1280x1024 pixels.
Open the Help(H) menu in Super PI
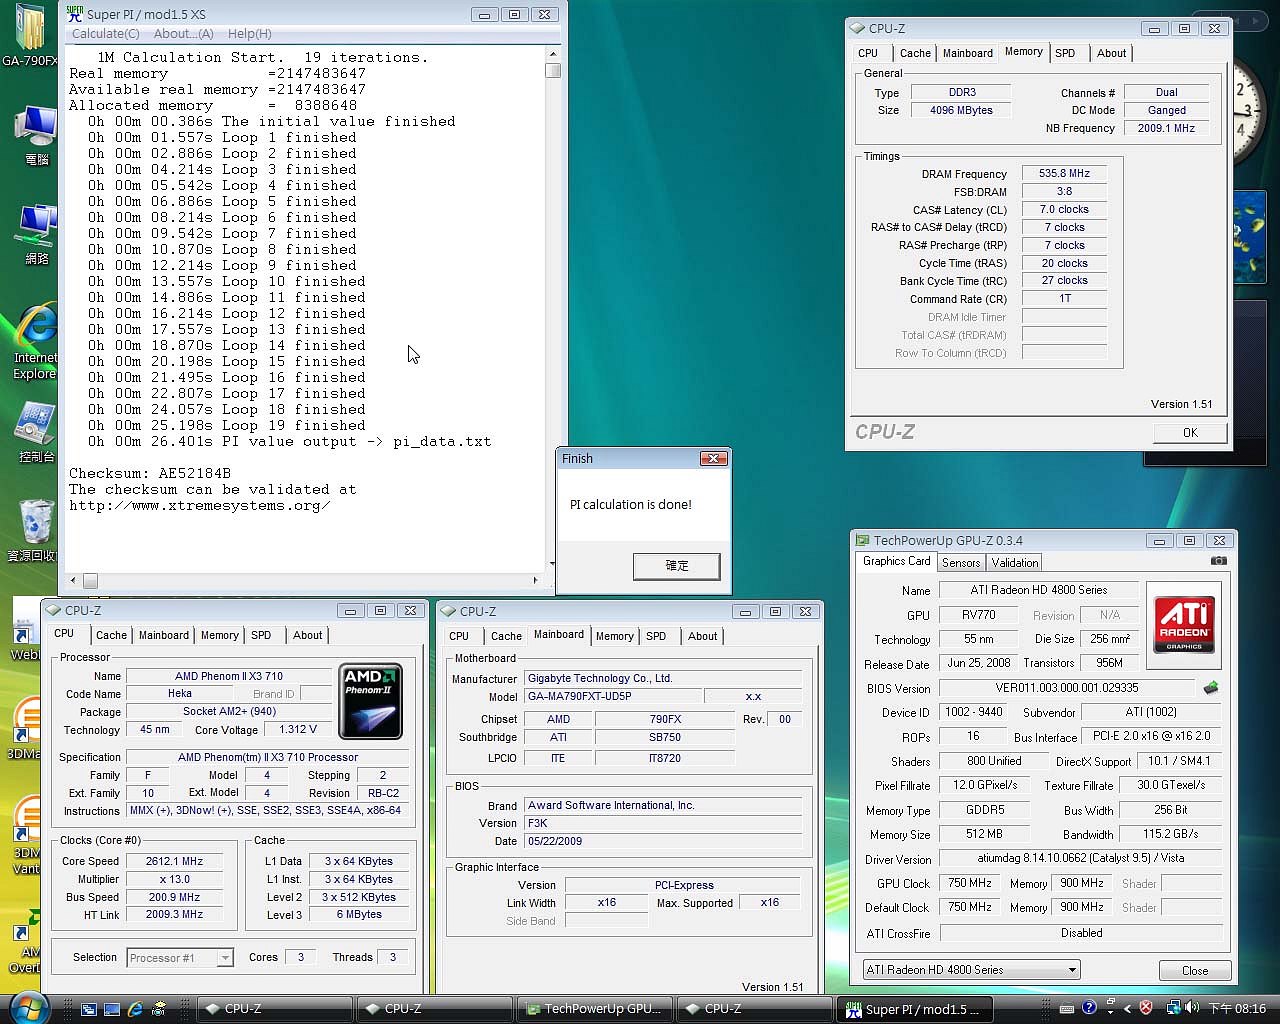(250, 34)
